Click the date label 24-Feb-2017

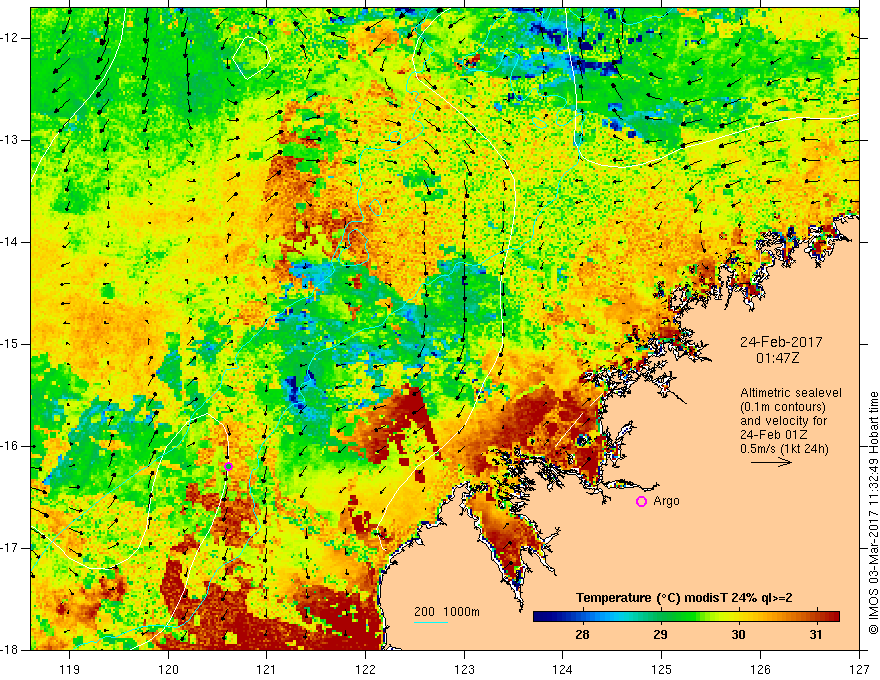tap(781, 342)
